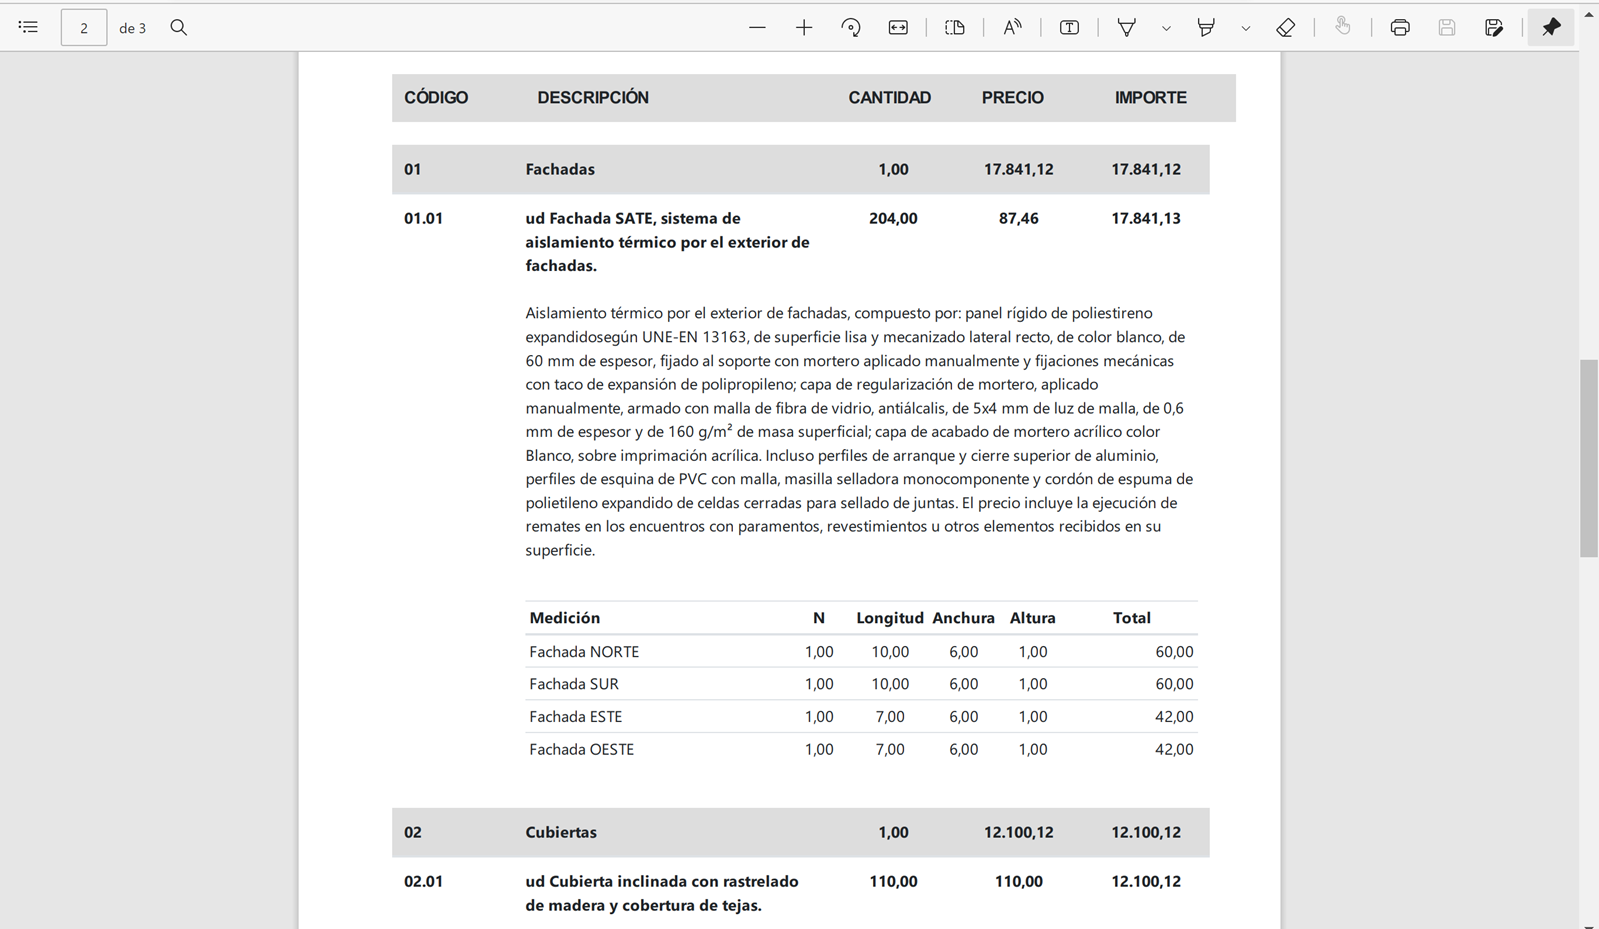Click the Altura column header
Image resolution: width=1599 pixels, height=929 pixels.
pos(1033,618)
